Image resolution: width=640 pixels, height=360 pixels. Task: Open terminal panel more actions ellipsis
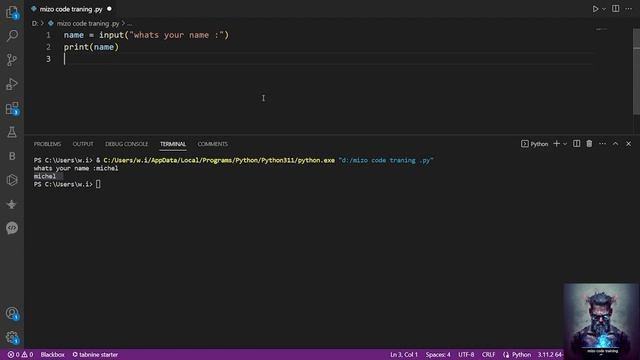coord(602,144)
